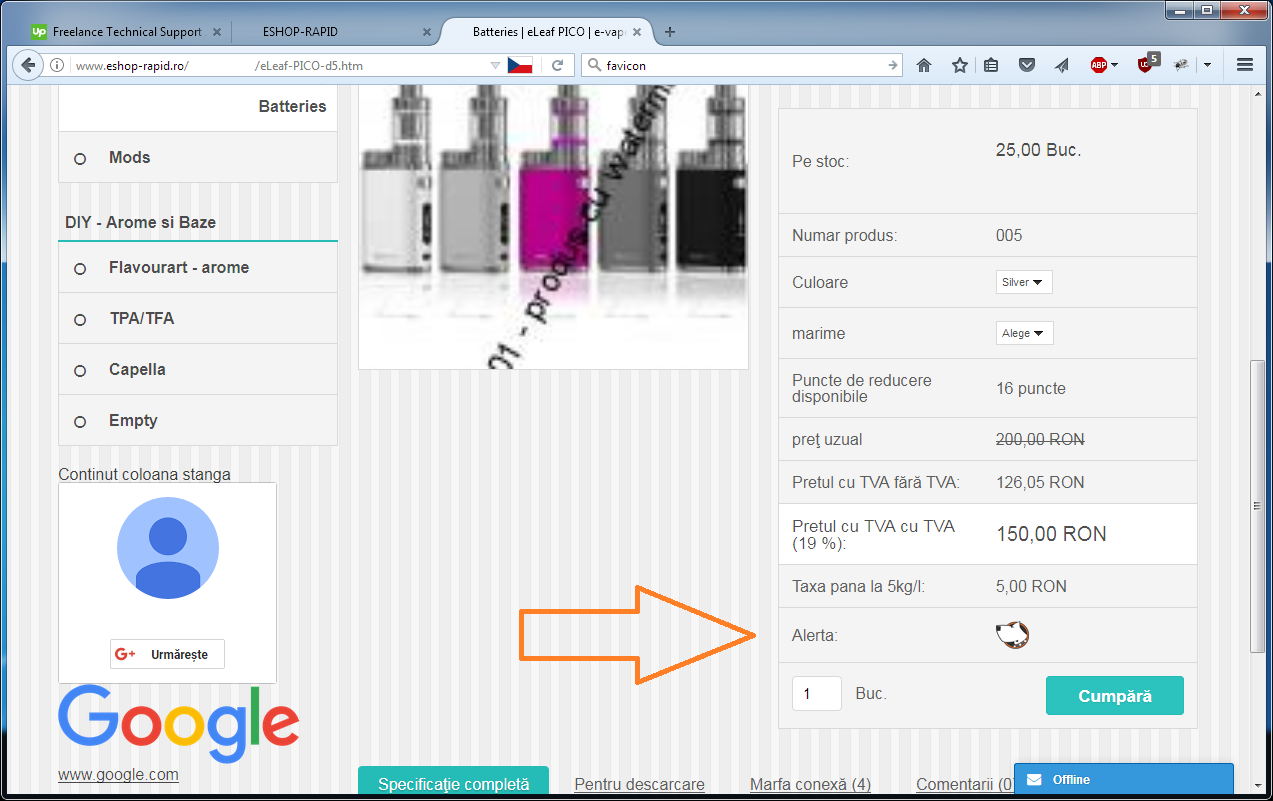Click the paper plane send icon
Screen dimensions: 1273x801
tap(1061, 65)
